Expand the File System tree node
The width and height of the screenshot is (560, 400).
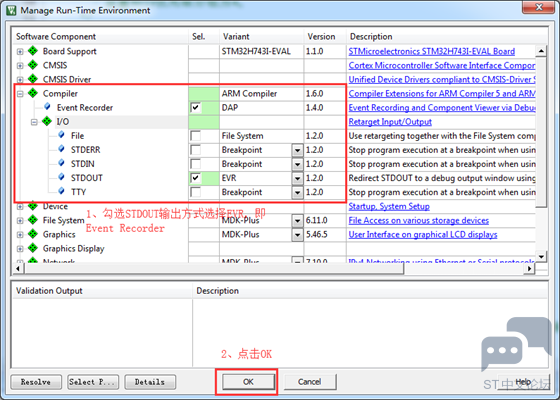pyautogui.click(x=20, y=221)
